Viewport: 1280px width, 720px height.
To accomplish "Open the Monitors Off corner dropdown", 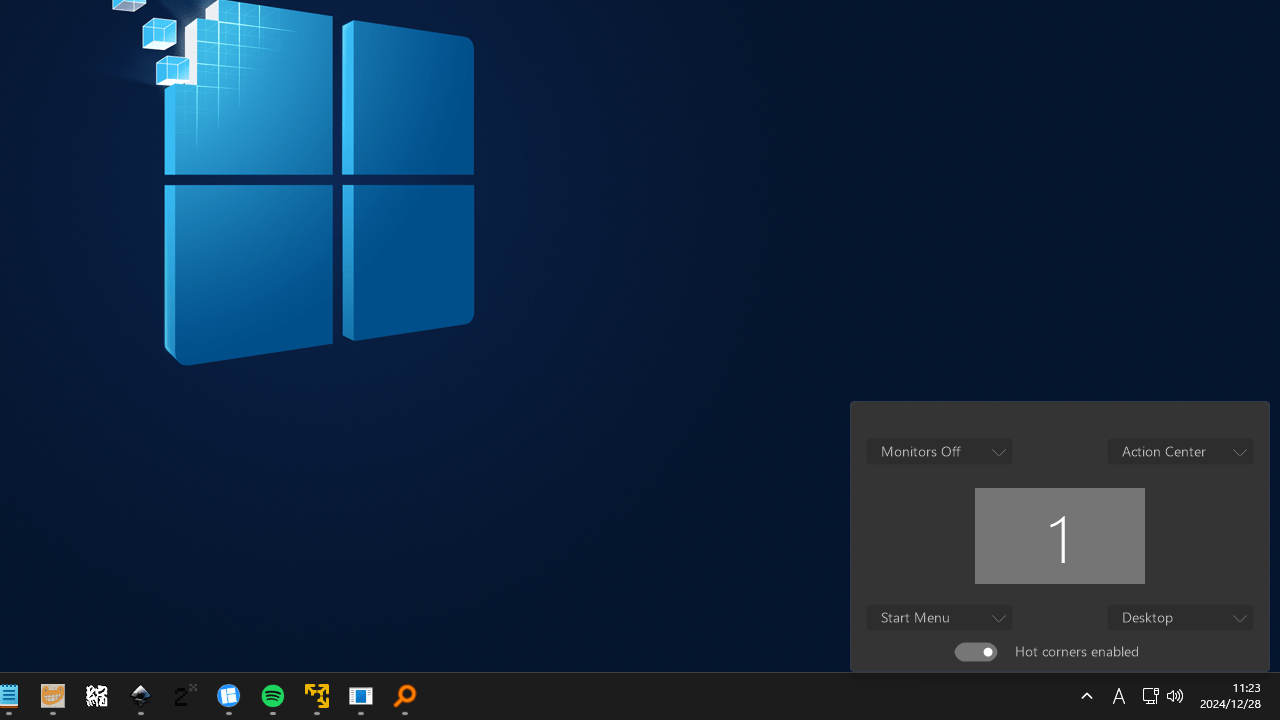I will (x=939, y=452).
